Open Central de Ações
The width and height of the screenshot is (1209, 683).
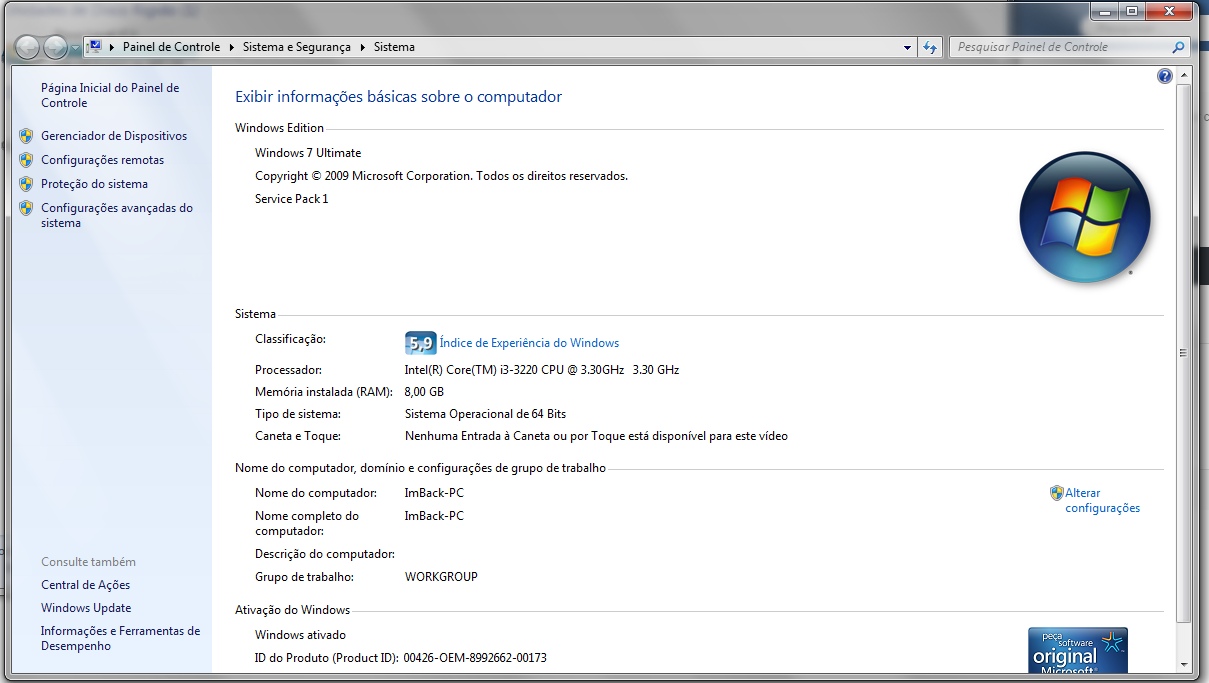[85, 585]
